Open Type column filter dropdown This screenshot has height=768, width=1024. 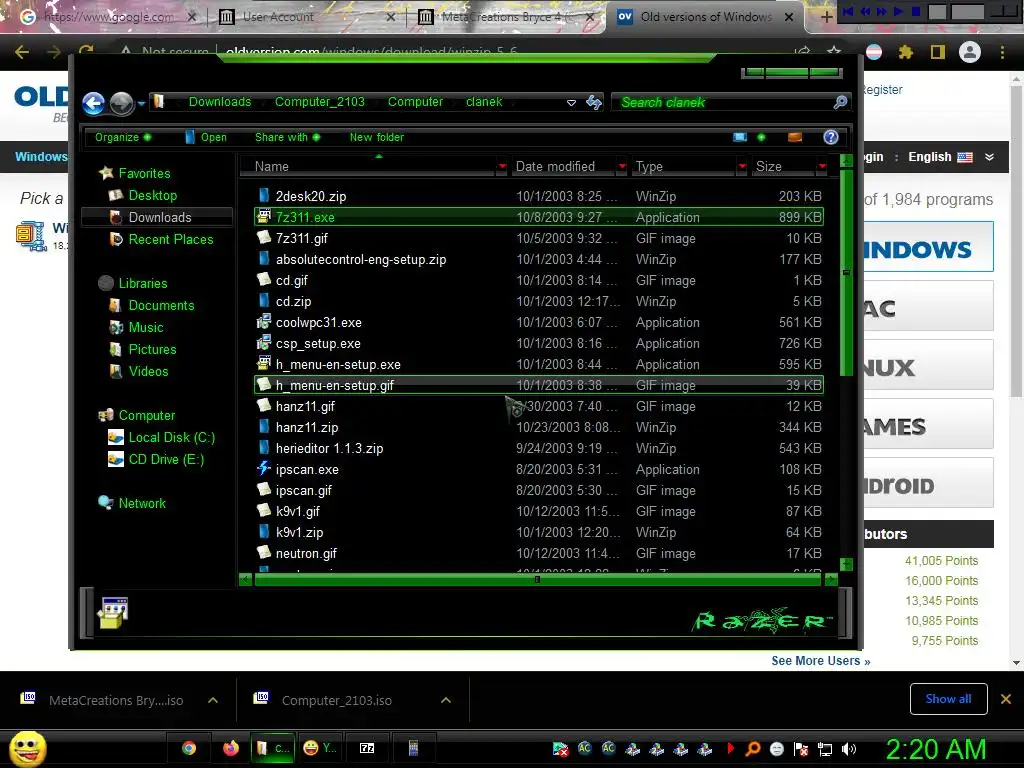coord(742,167)
